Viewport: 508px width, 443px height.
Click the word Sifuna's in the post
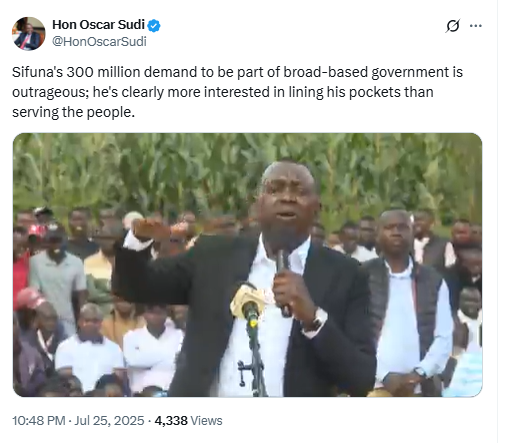click(x=37, y=72)
